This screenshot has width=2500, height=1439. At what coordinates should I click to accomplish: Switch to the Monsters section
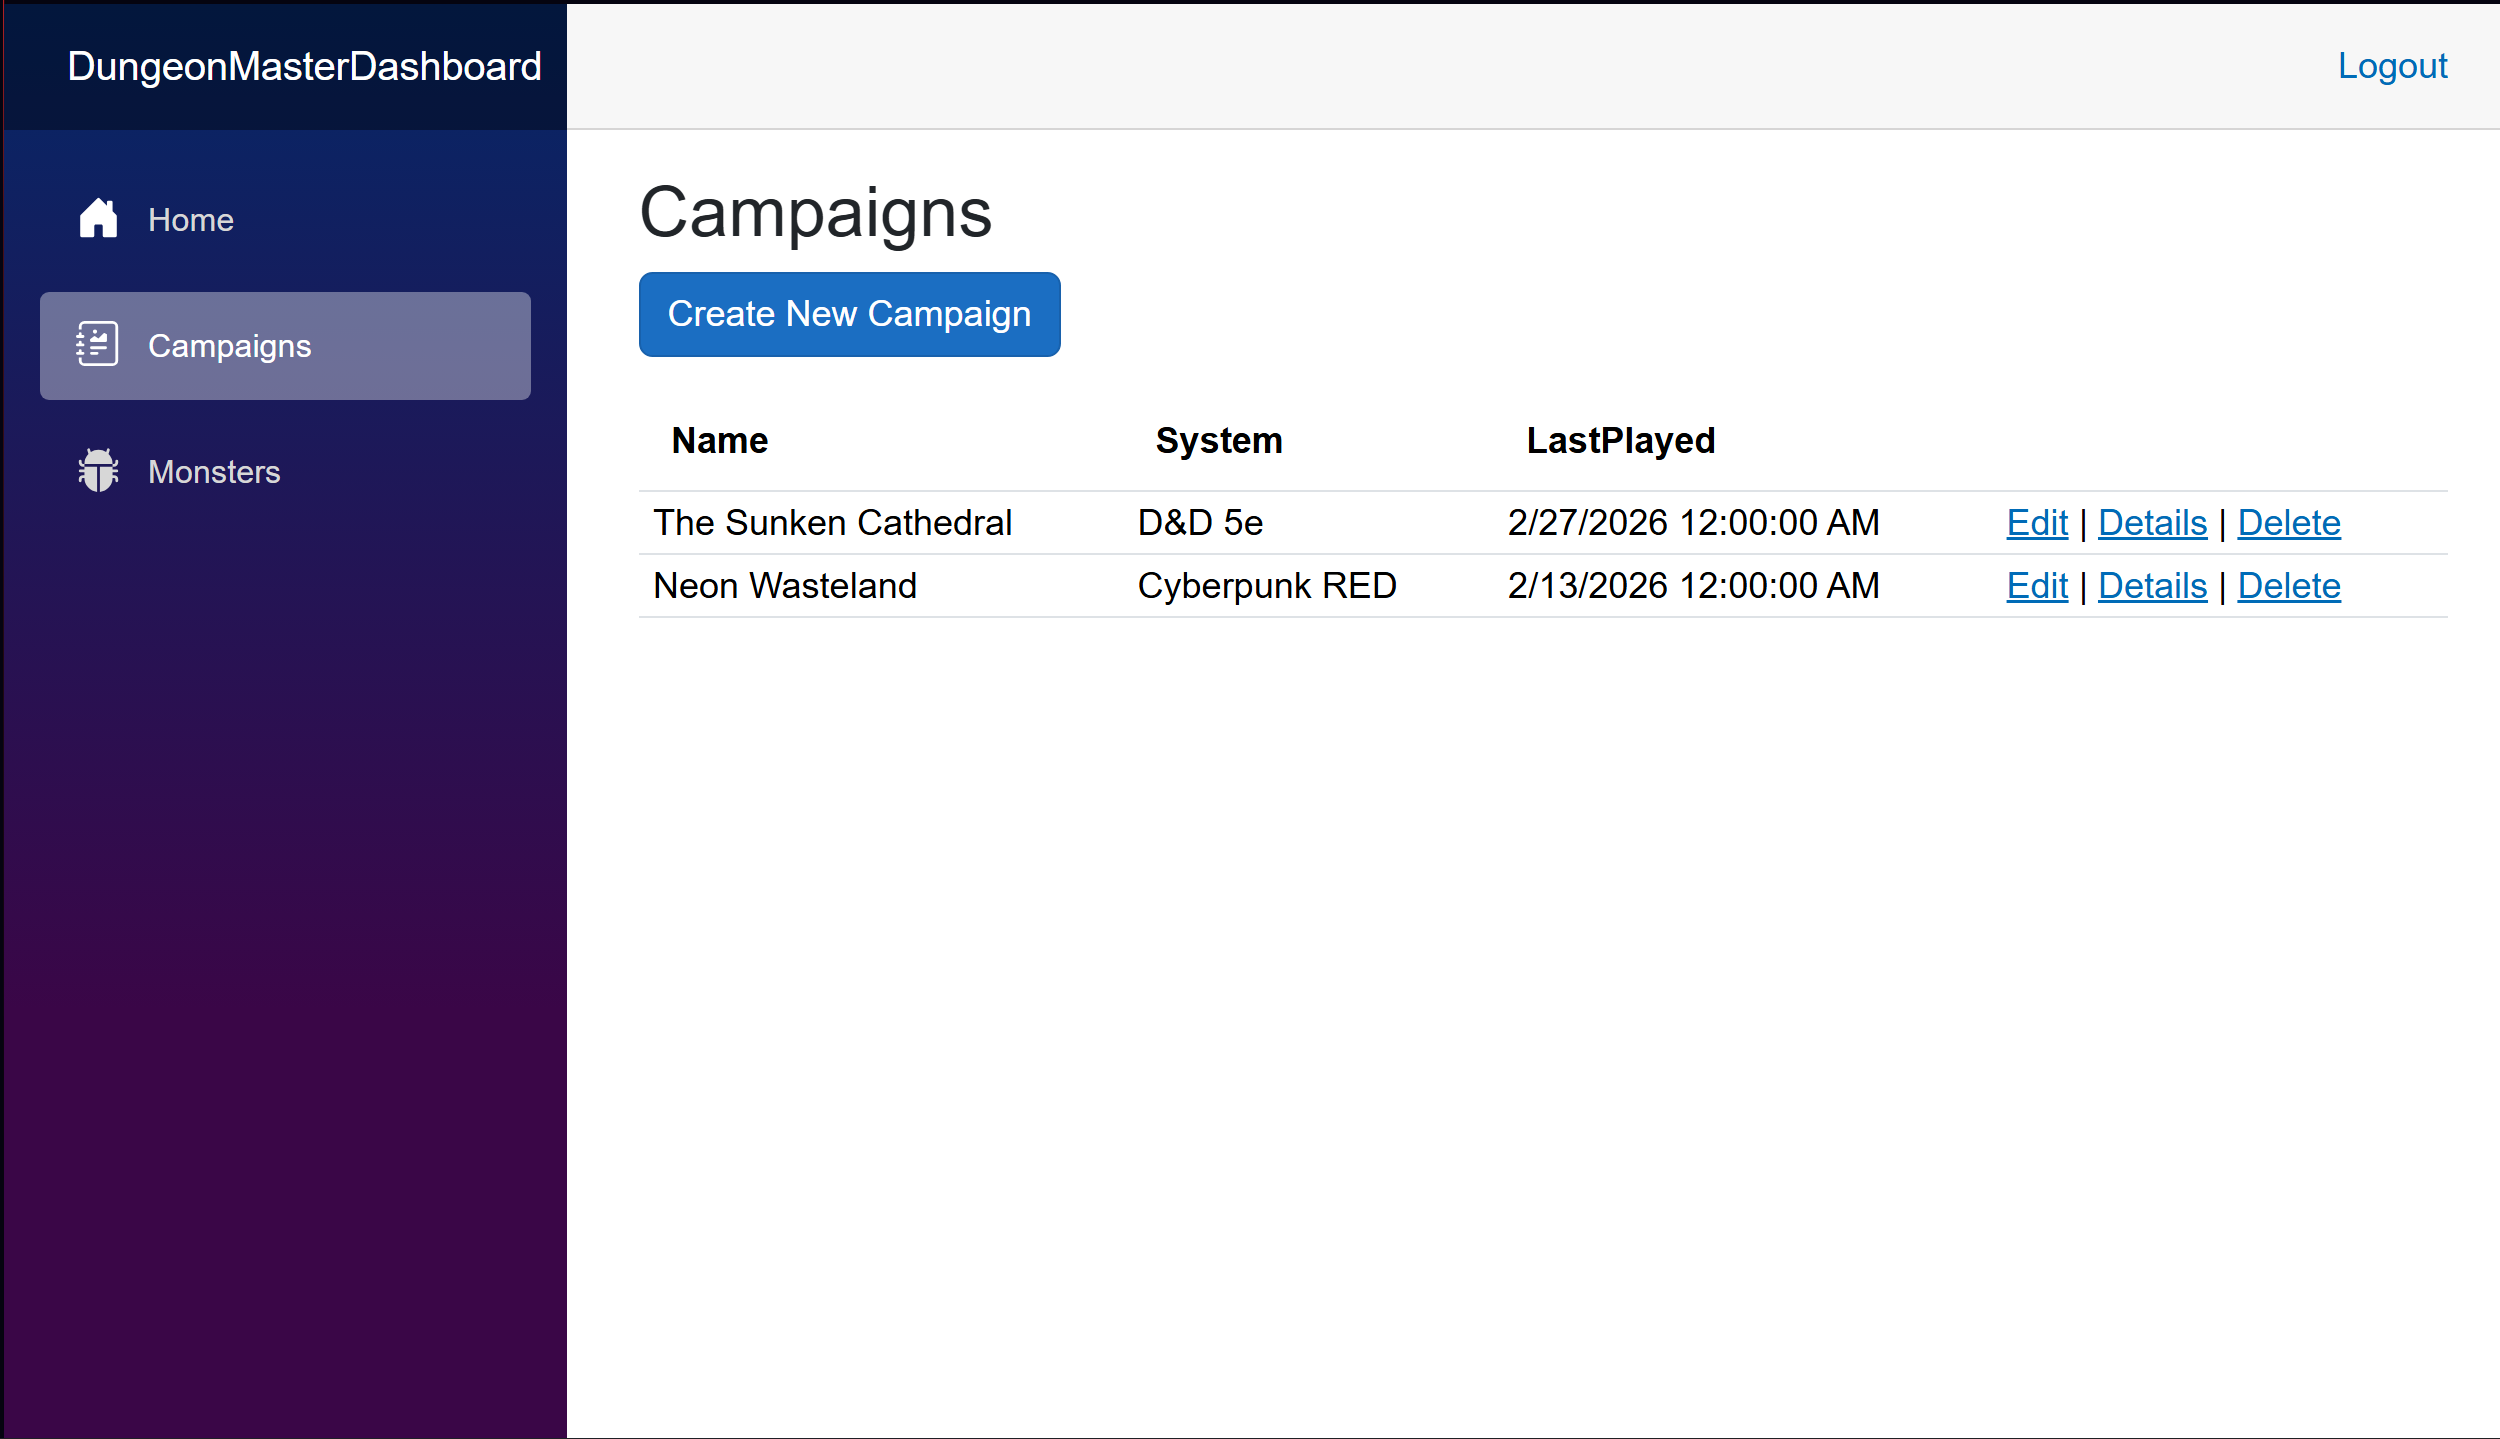click(213, 471)
